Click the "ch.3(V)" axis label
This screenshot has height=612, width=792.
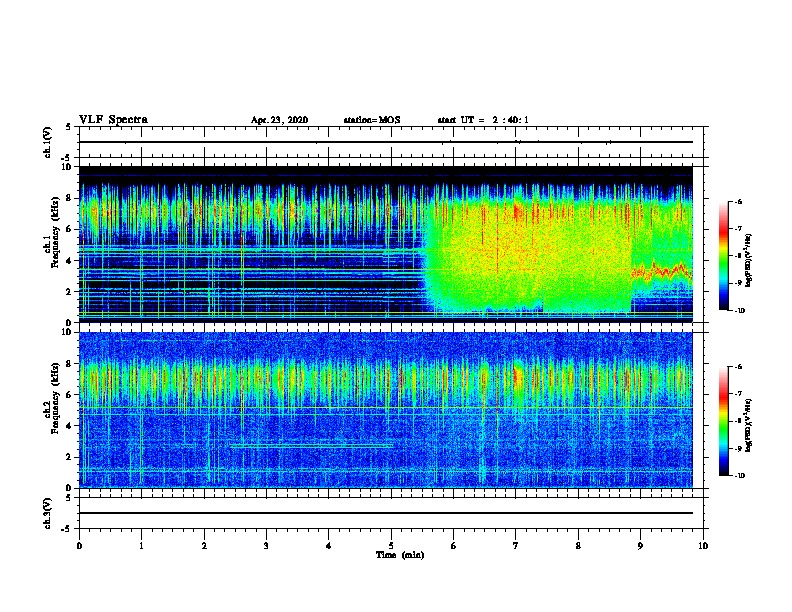47,513
